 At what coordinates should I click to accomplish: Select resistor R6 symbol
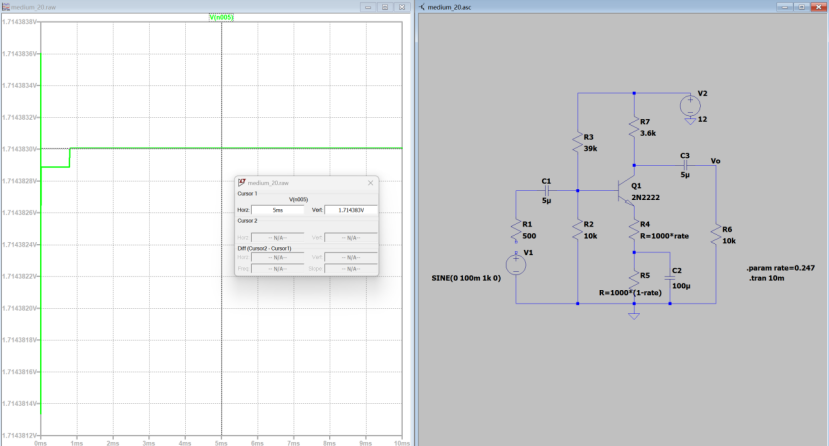coord(716,234)
